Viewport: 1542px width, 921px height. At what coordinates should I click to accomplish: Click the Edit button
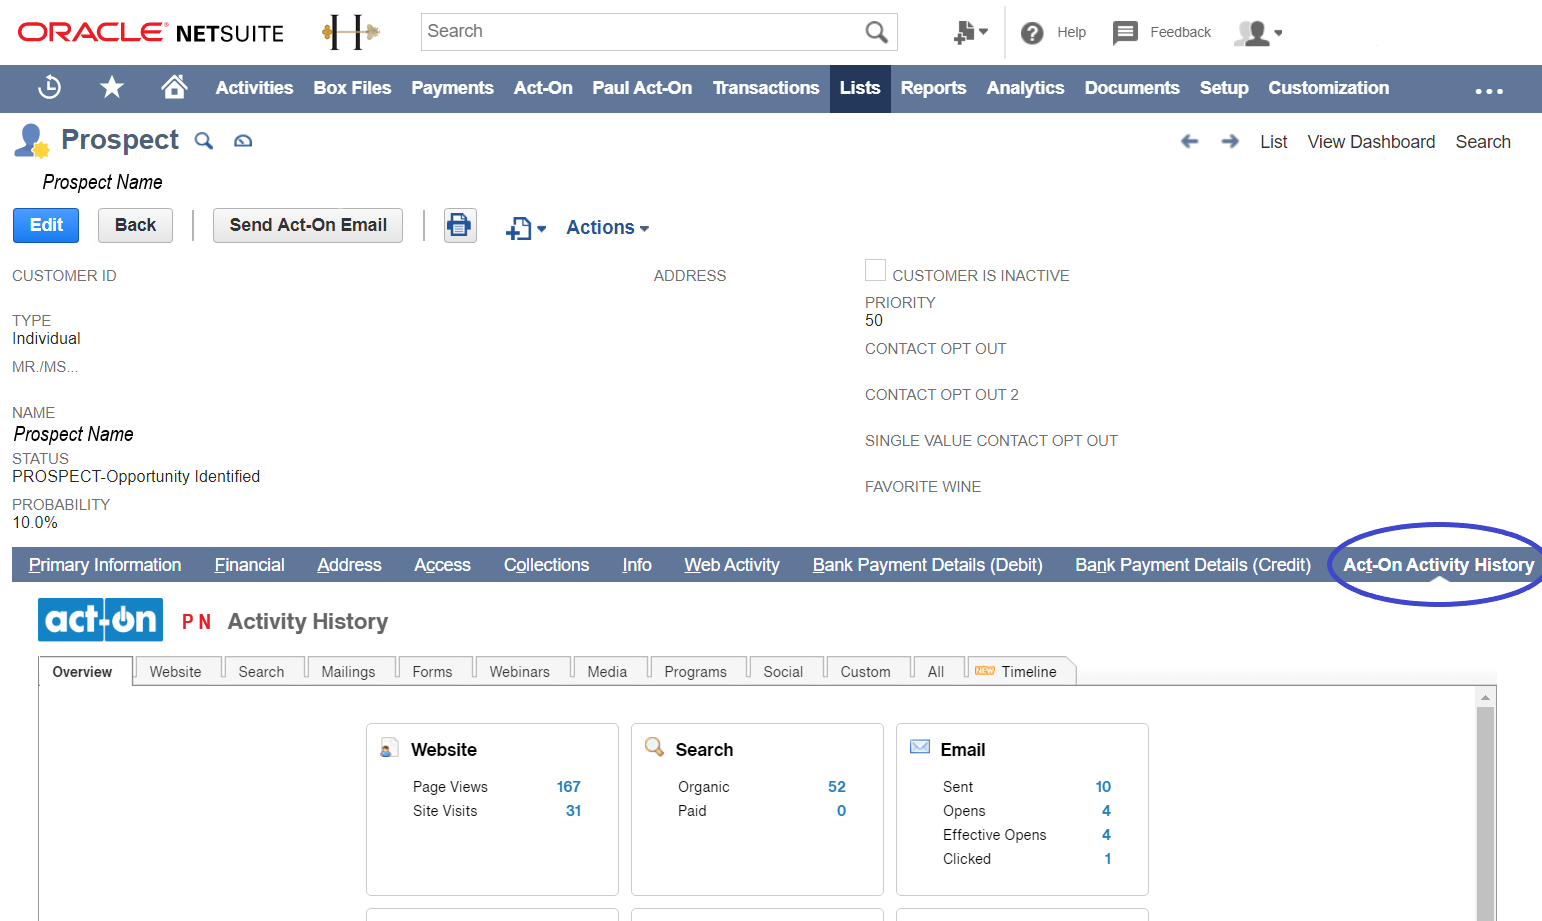(x=46, y=225)
